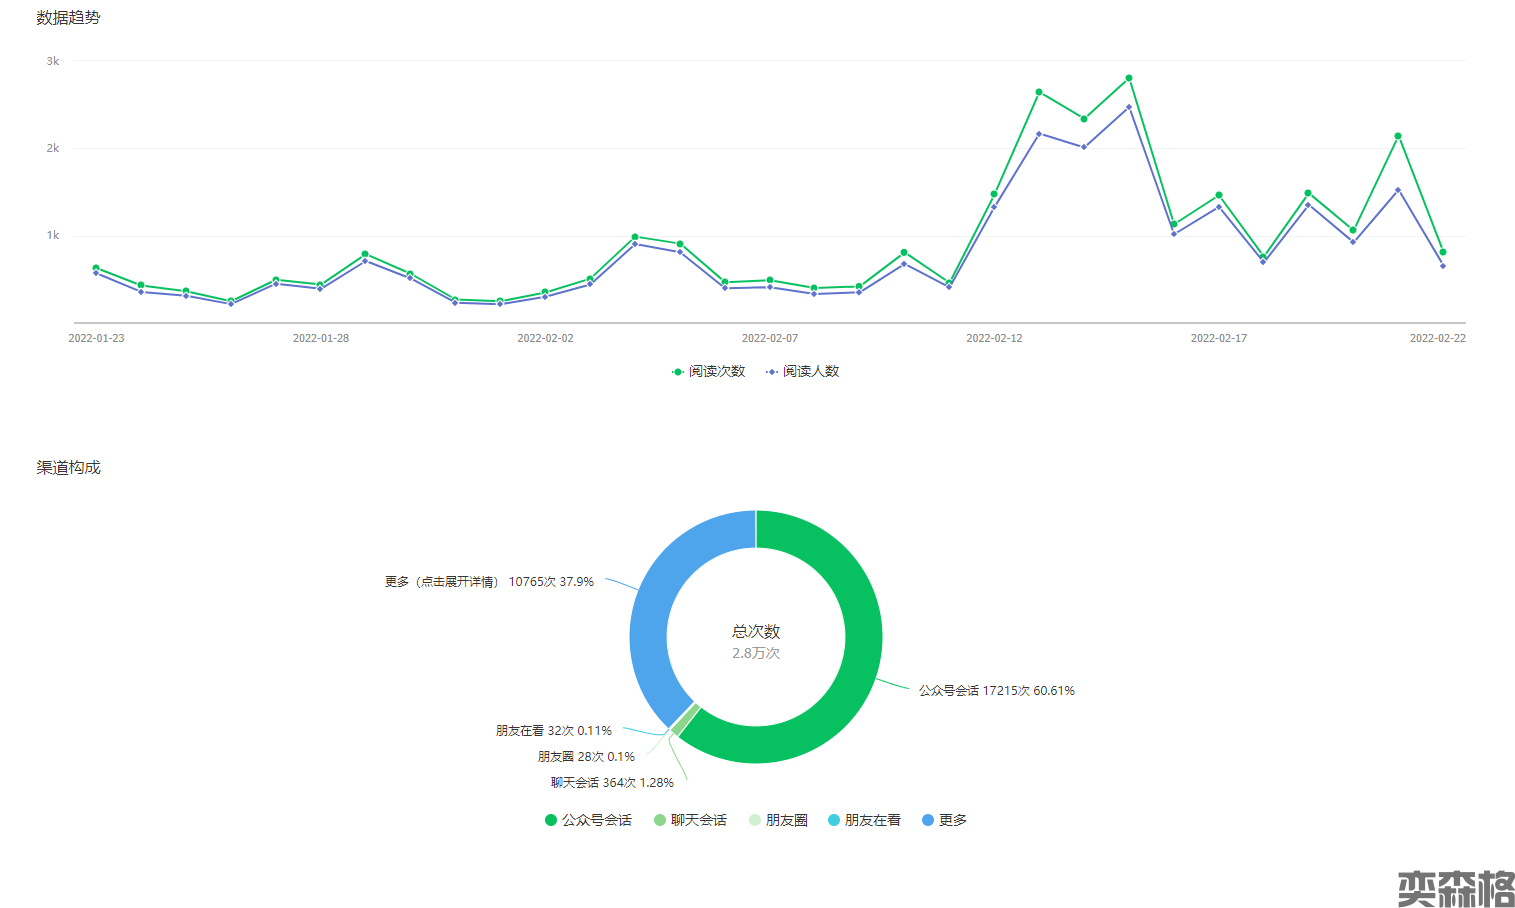Click the 总次数 center text in donut

pos(756,632)
